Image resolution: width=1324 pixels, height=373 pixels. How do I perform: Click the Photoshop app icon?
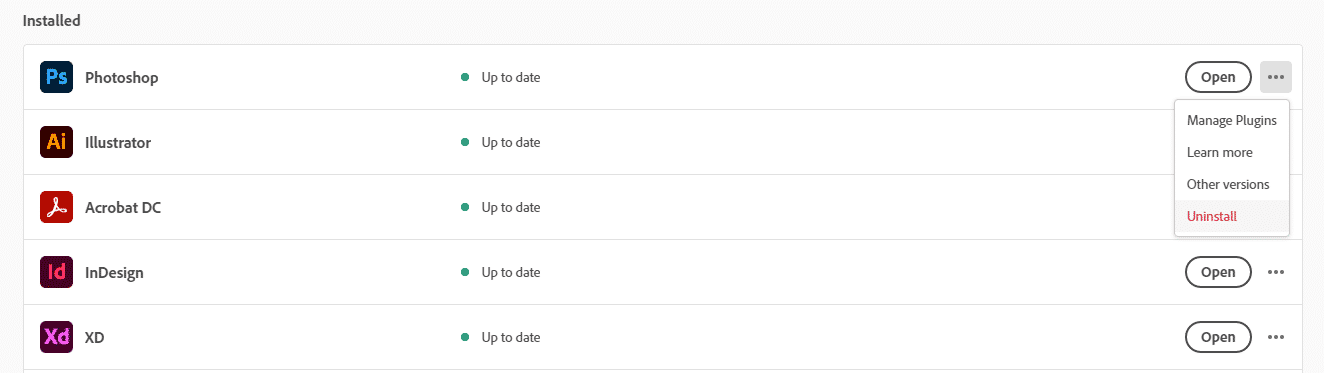coord(56,77)
